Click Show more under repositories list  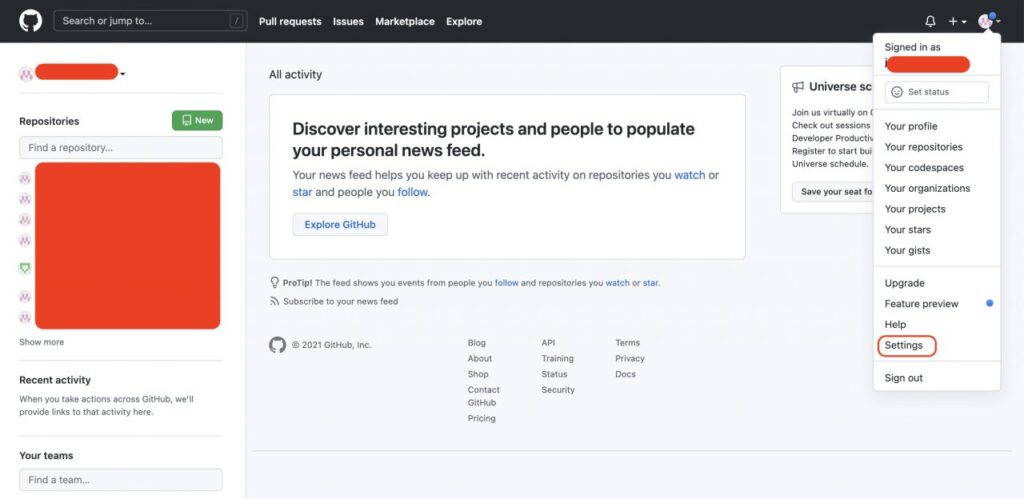(41, 342)
